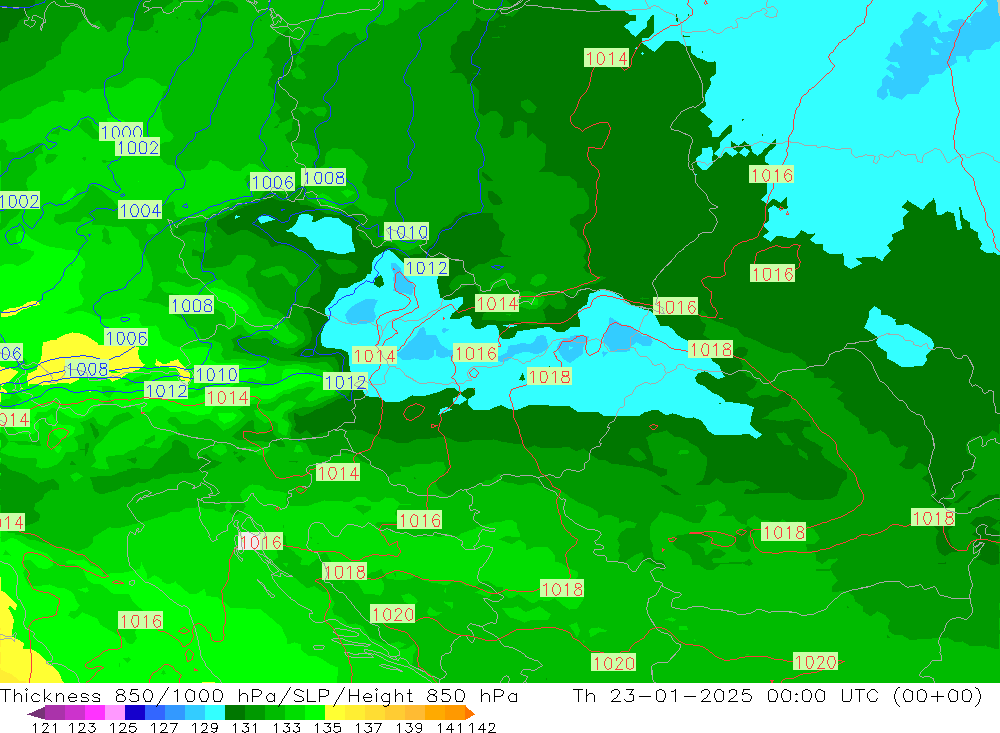Pick the bright cyan legend swatch

(x=215, y=713)
